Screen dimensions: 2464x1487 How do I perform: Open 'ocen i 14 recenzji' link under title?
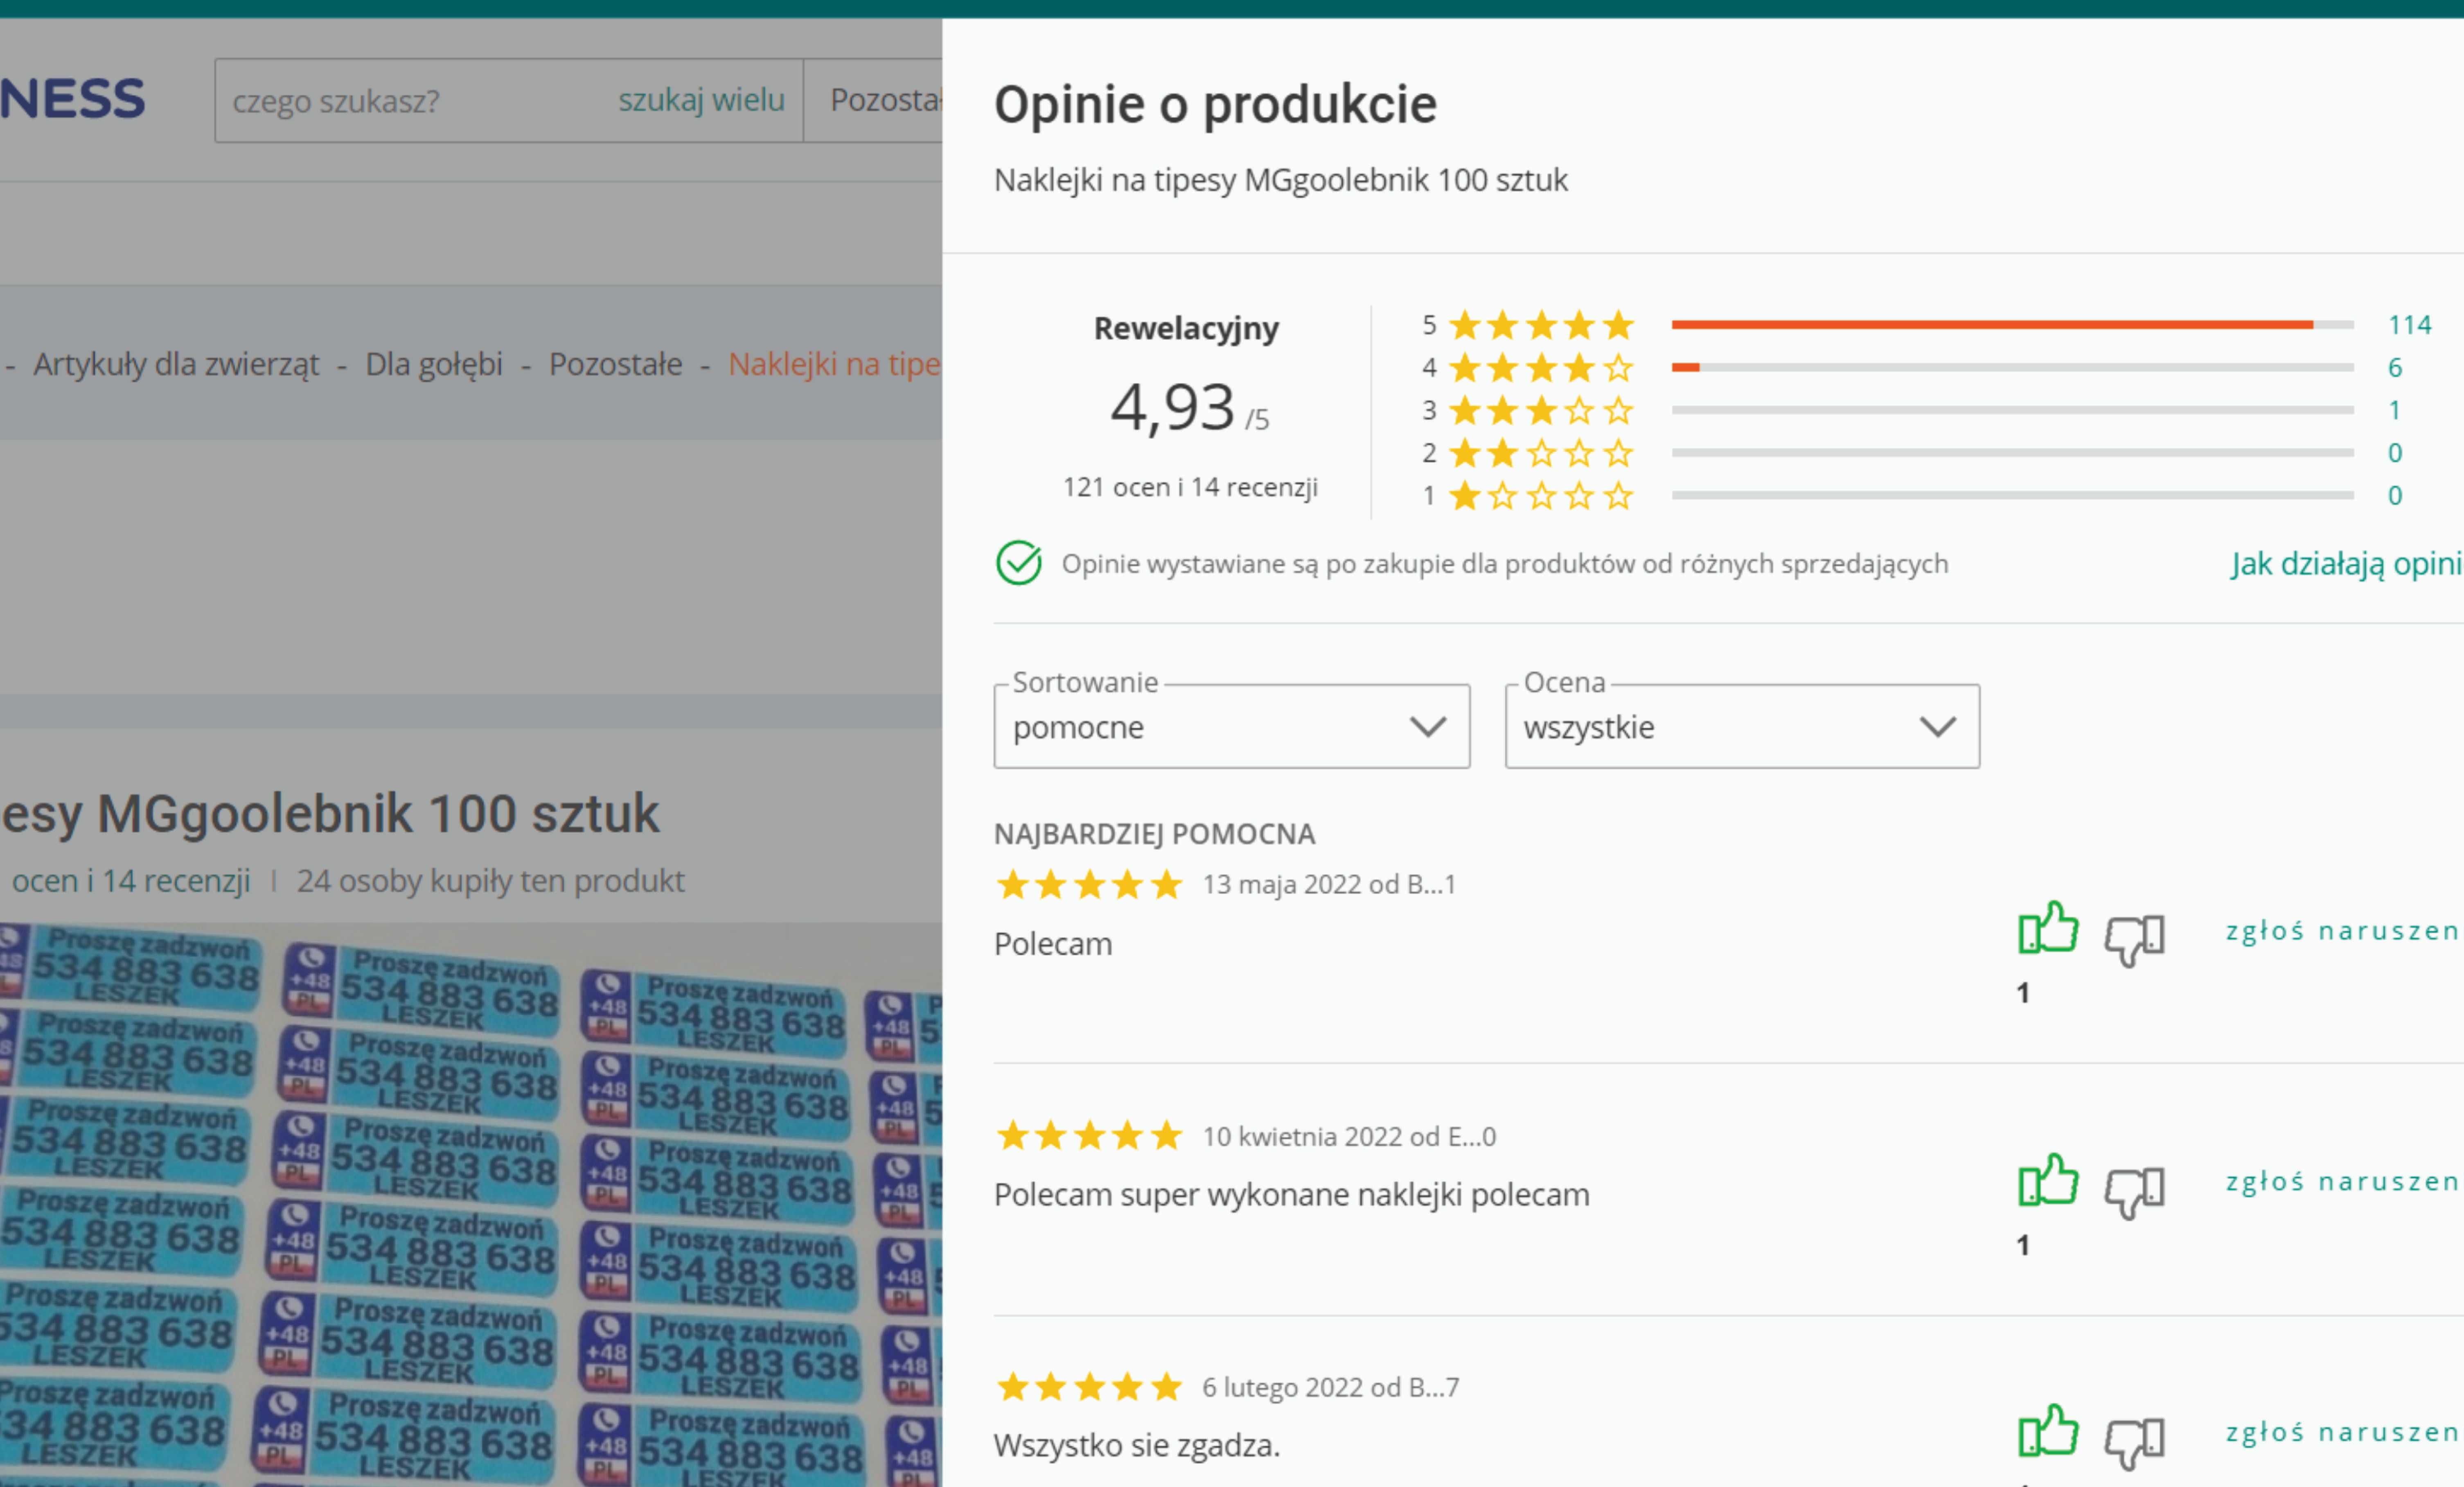130,881
